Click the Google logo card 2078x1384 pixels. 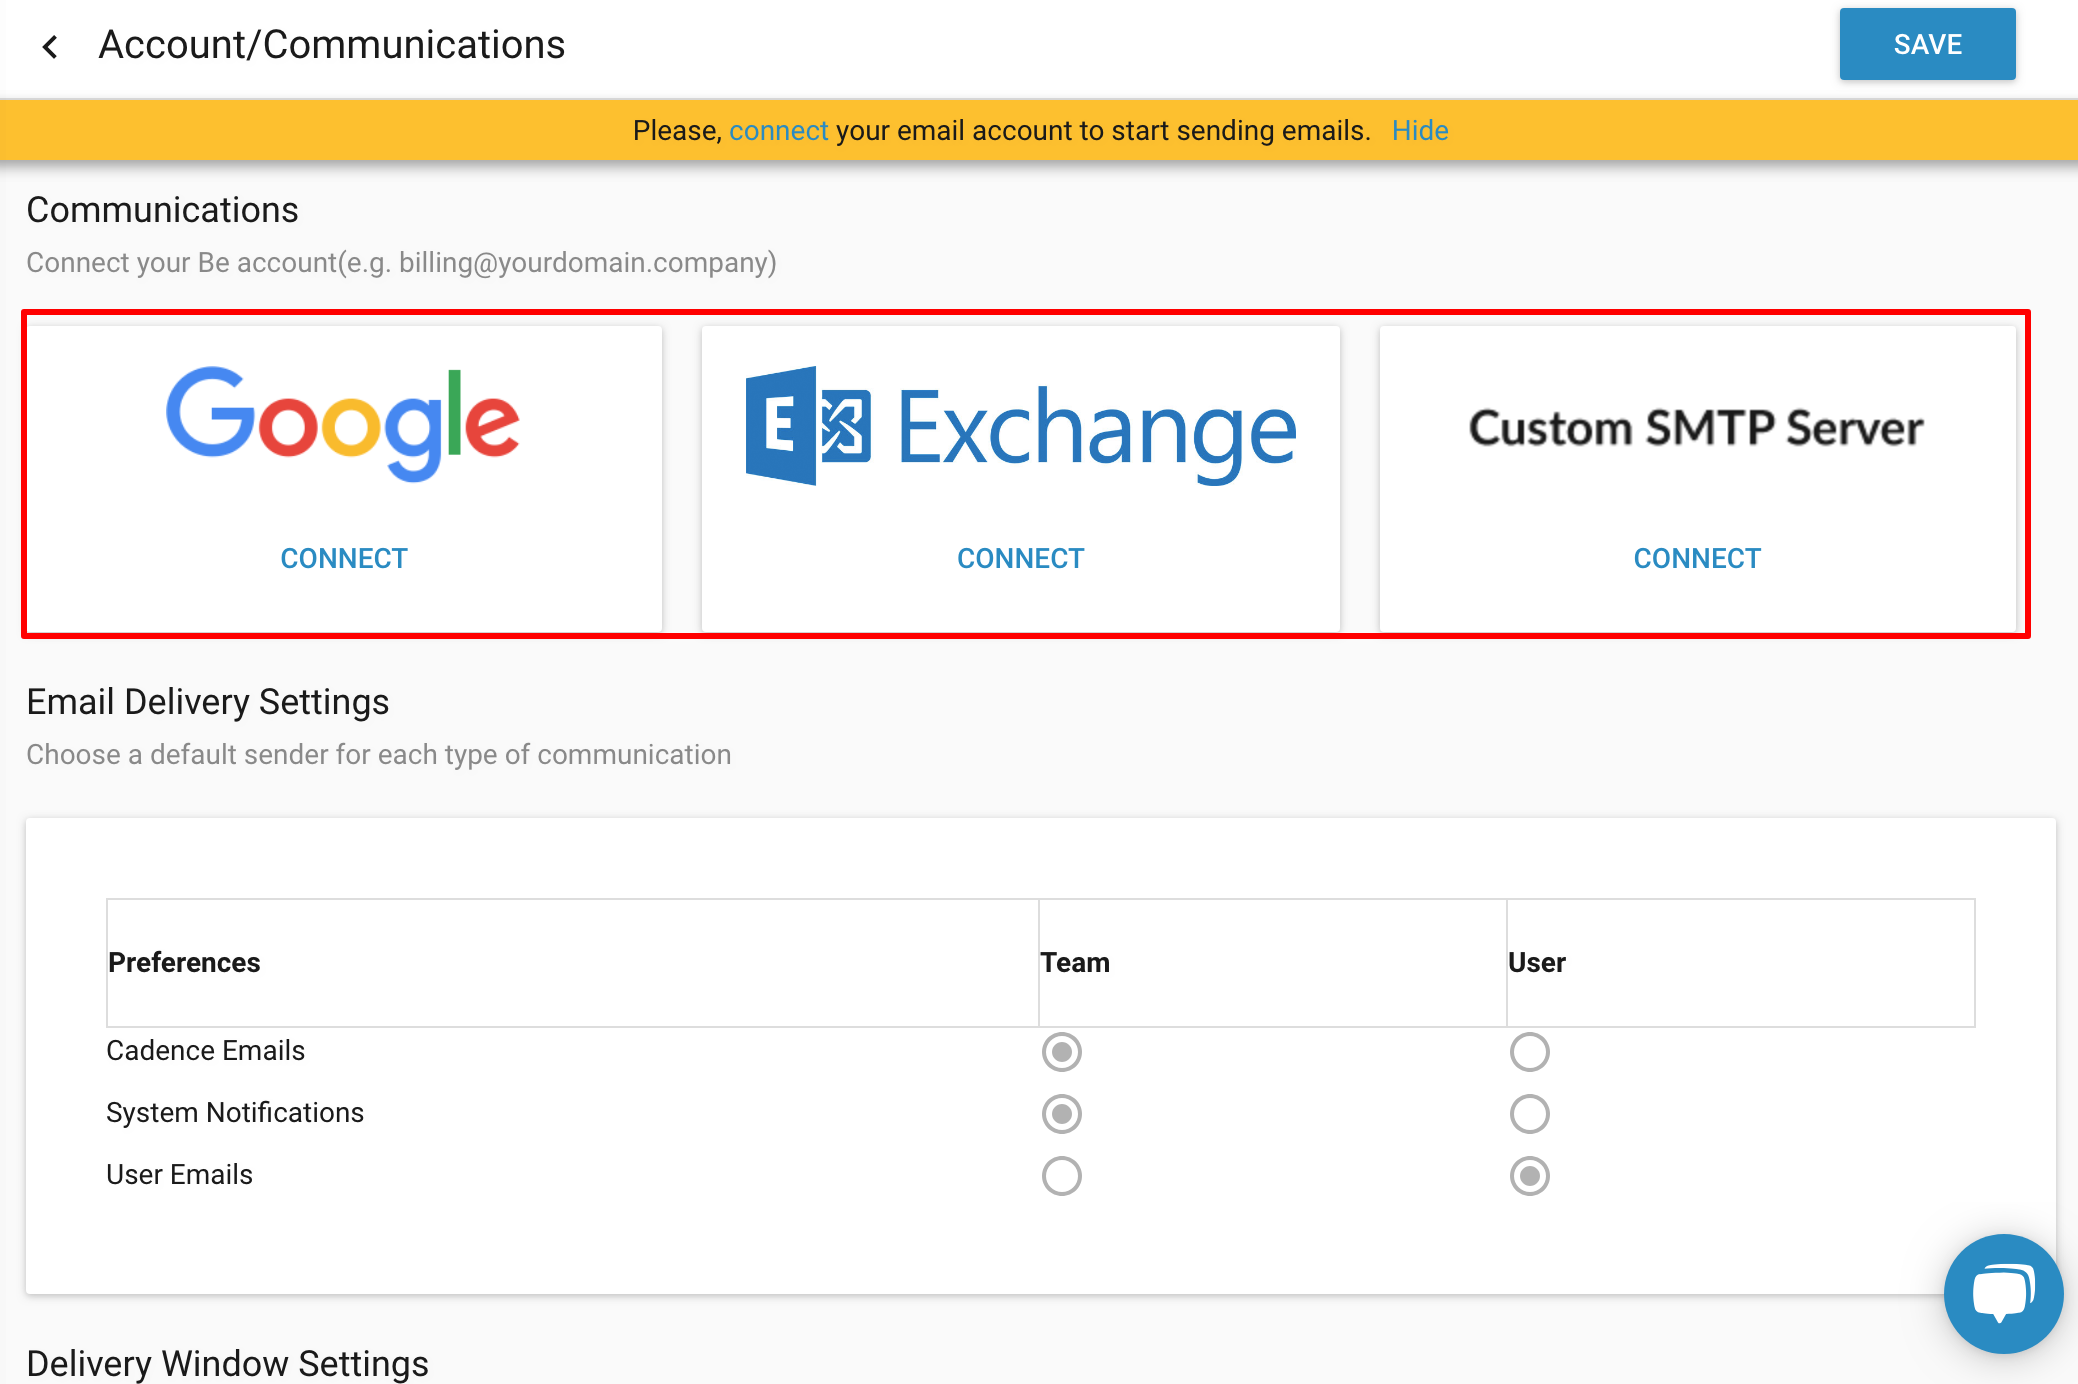[x=343, y=478]
